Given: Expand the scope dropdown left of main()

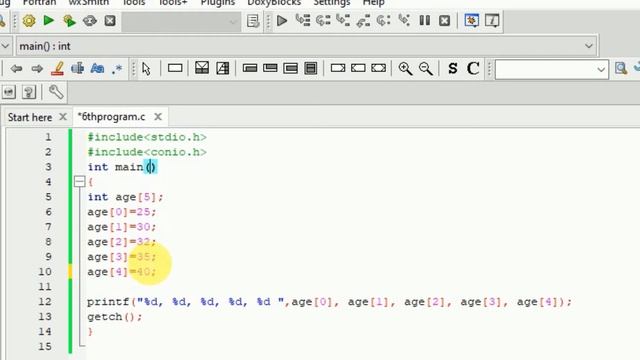Looking at the screenshot, I should 5,46.
